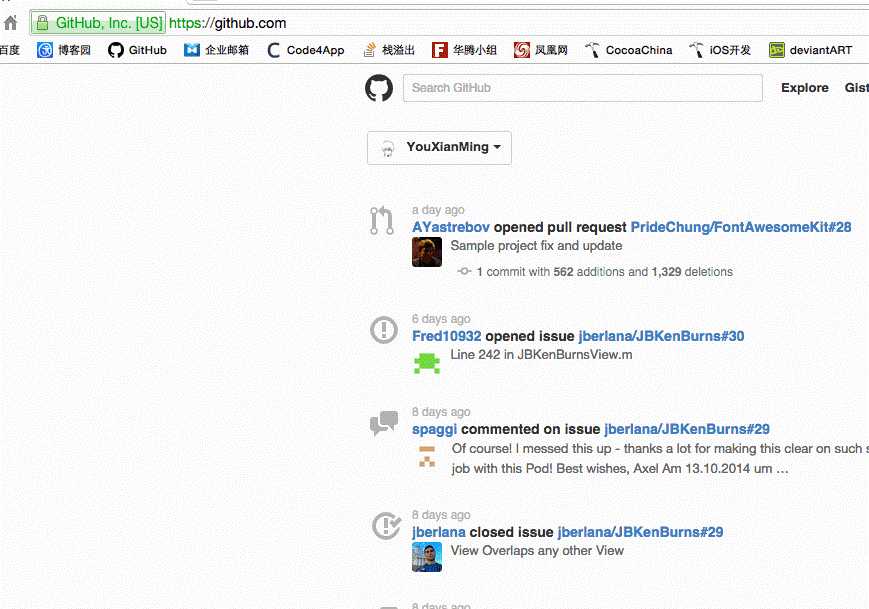The image size is (869, 609).
Task: Click the issue closed icon beside jberlana event
Action: (x=386, y=526)
